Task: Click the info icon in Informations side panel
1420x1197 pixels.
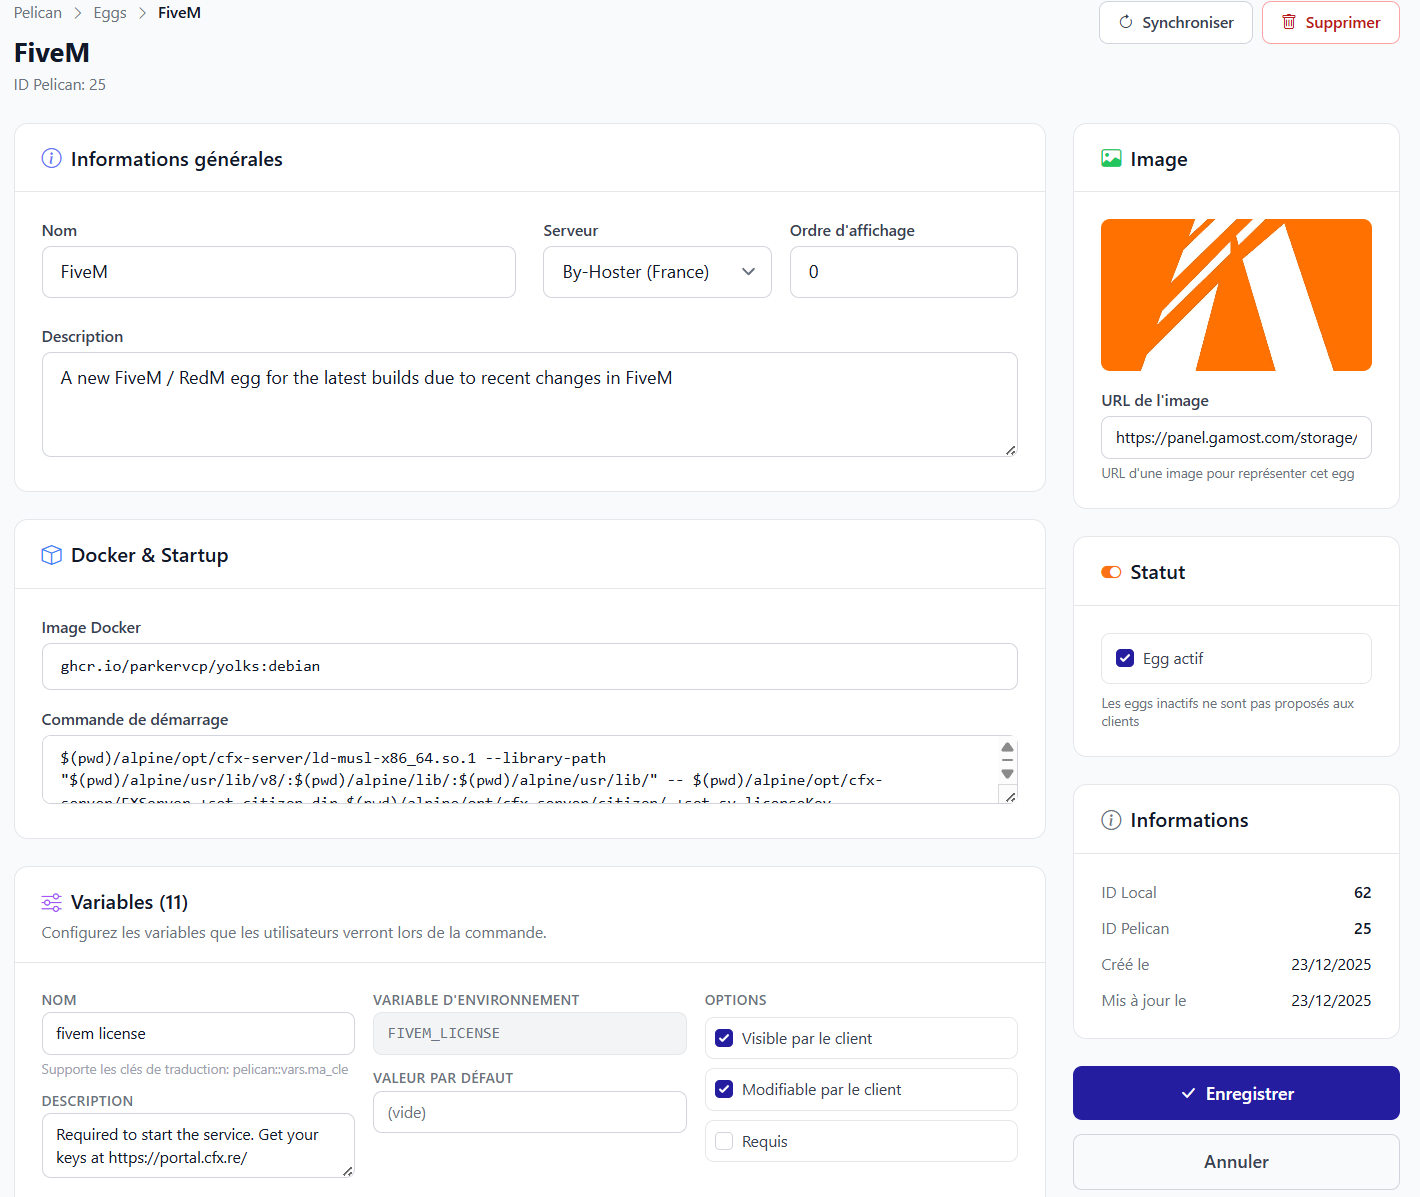Action: pyautogui.click(x=1111, y=820)
